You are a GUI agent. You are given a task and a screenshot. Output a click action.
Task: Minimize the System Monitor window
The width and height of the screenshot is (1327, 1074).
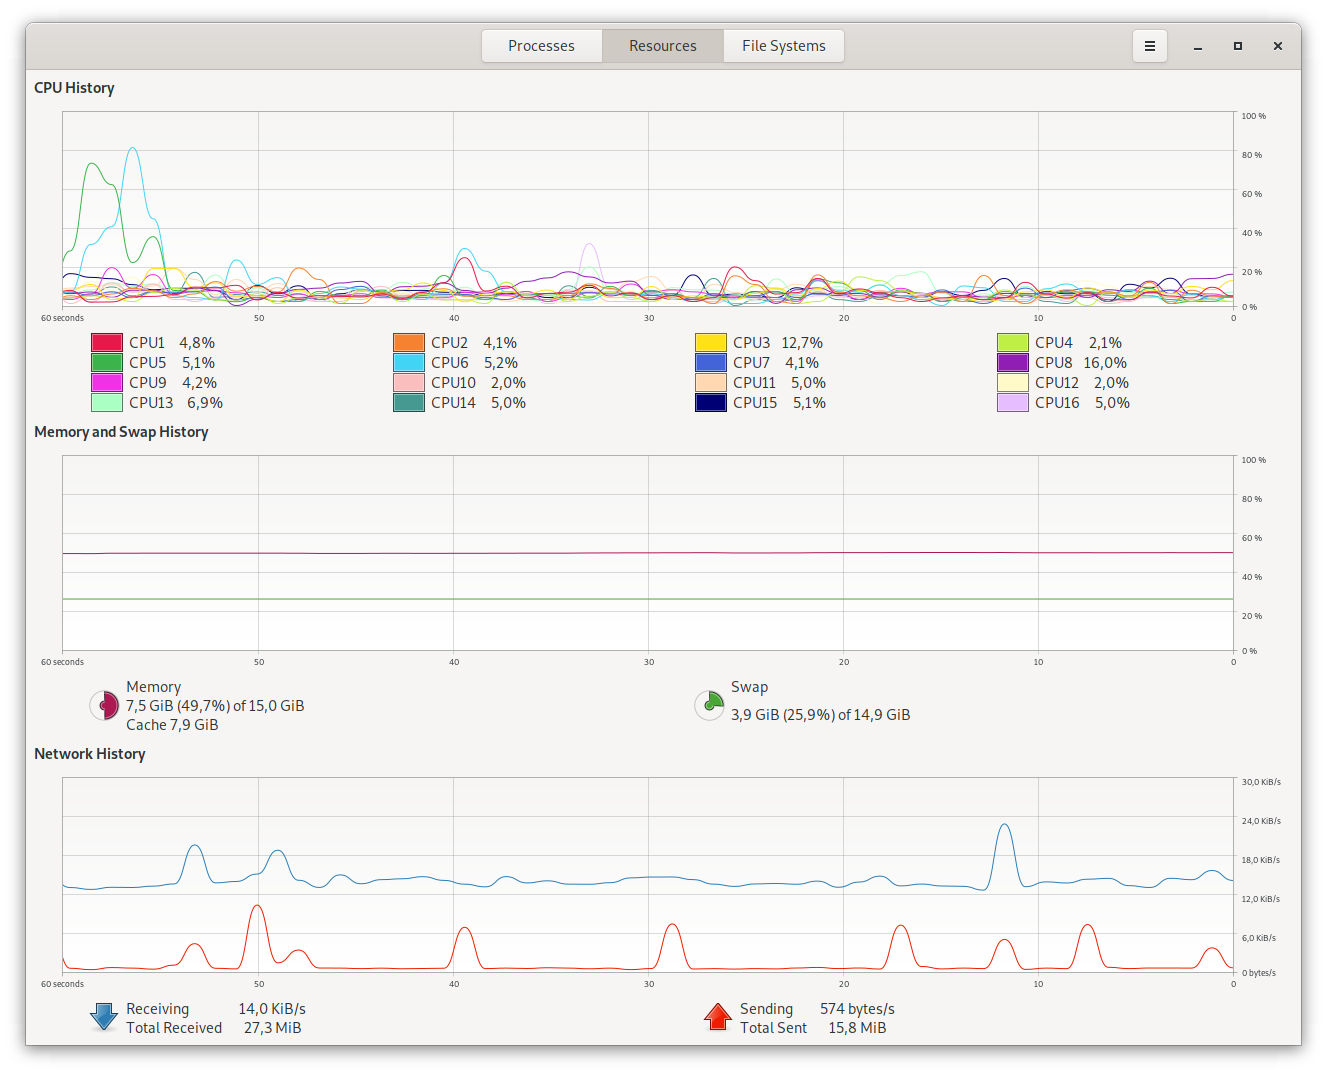(x=1198, y=46)
